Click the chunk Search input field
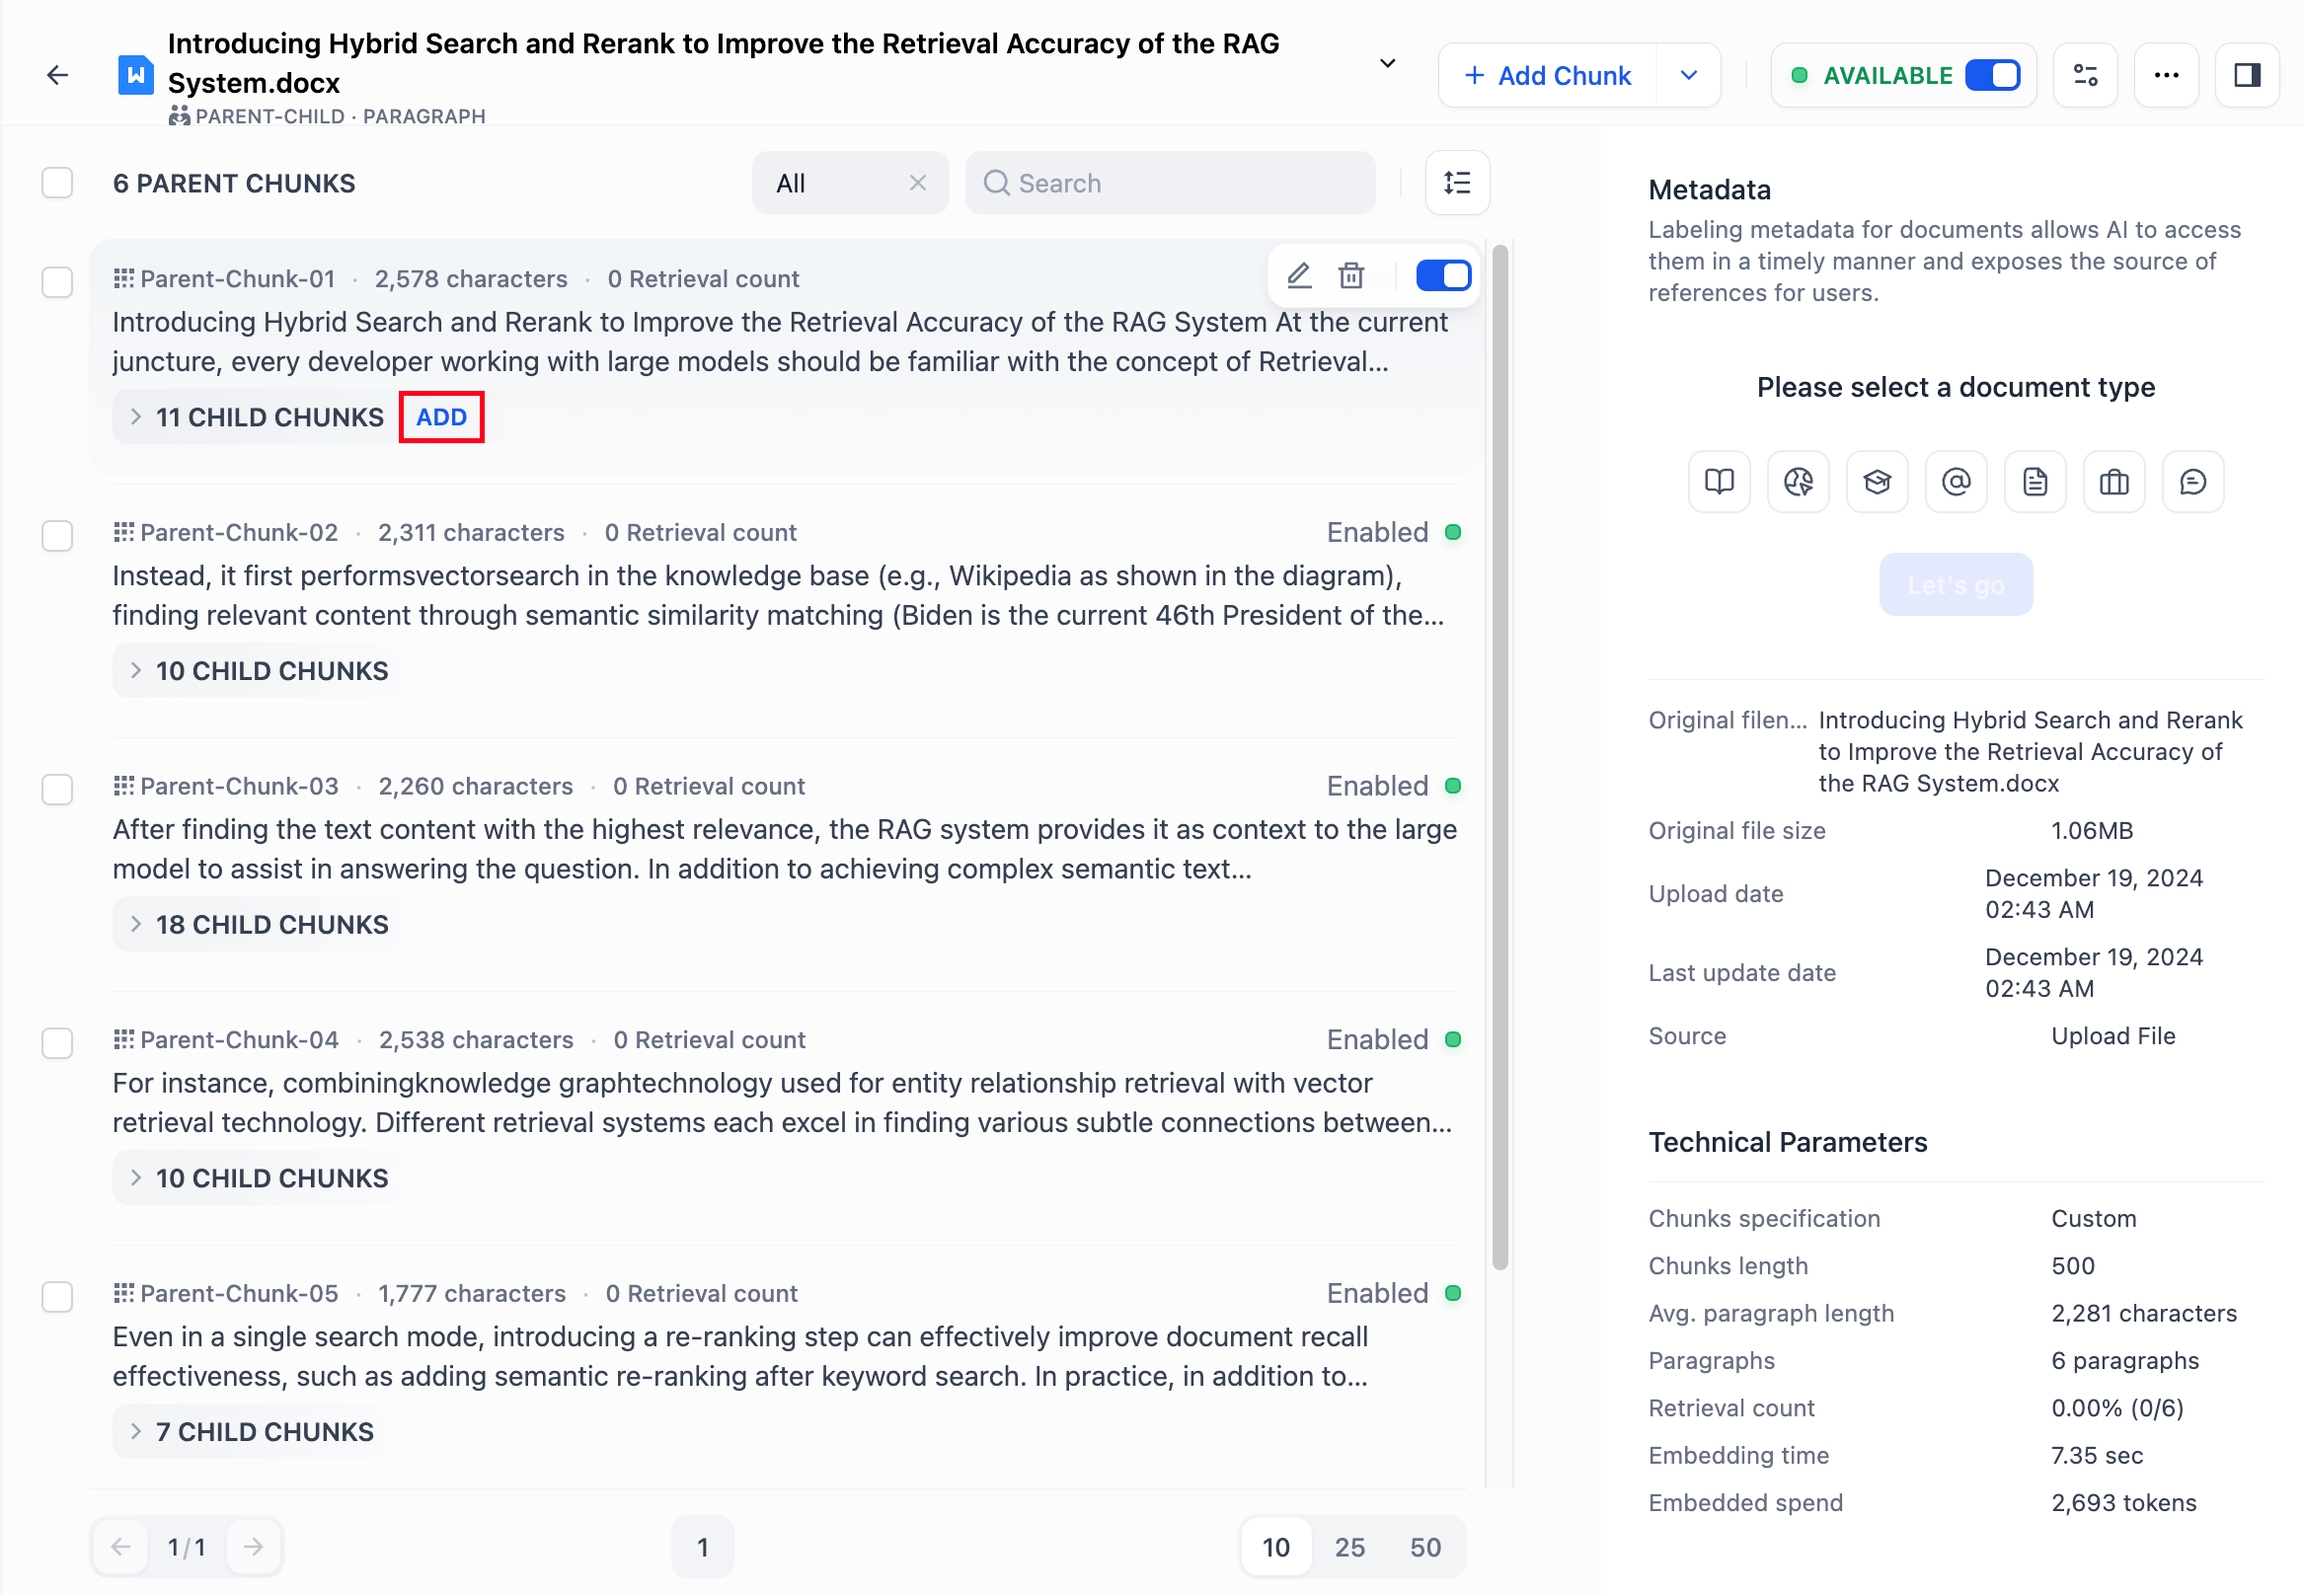Screen dimensions: 2304x1595 [1180, 183]
